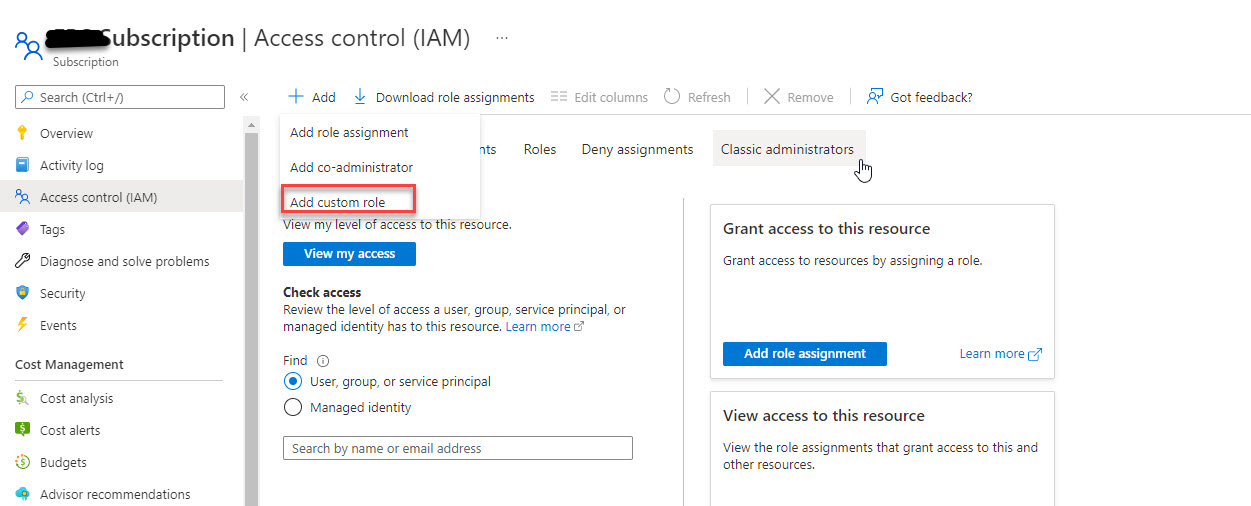This screenshot has width=1251, height=506.
Task: Click the Cost analysis icon
Action: point(22,398)
